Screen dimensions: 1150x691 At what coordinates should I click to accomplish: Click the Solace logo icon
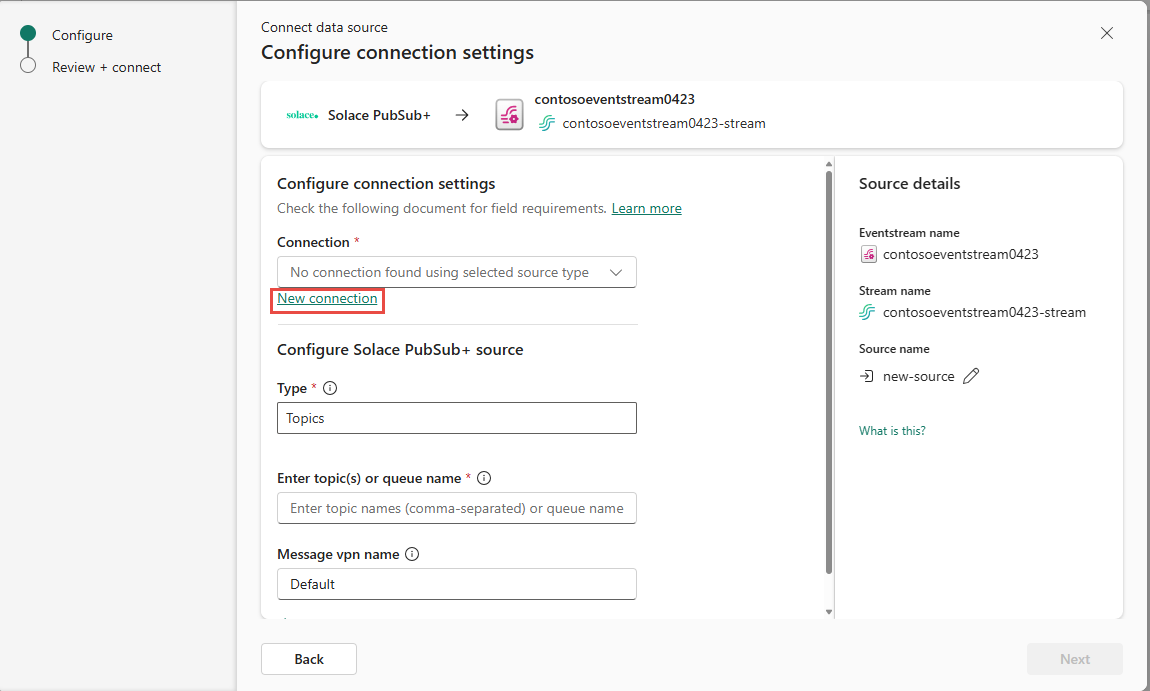pos(302,115)
